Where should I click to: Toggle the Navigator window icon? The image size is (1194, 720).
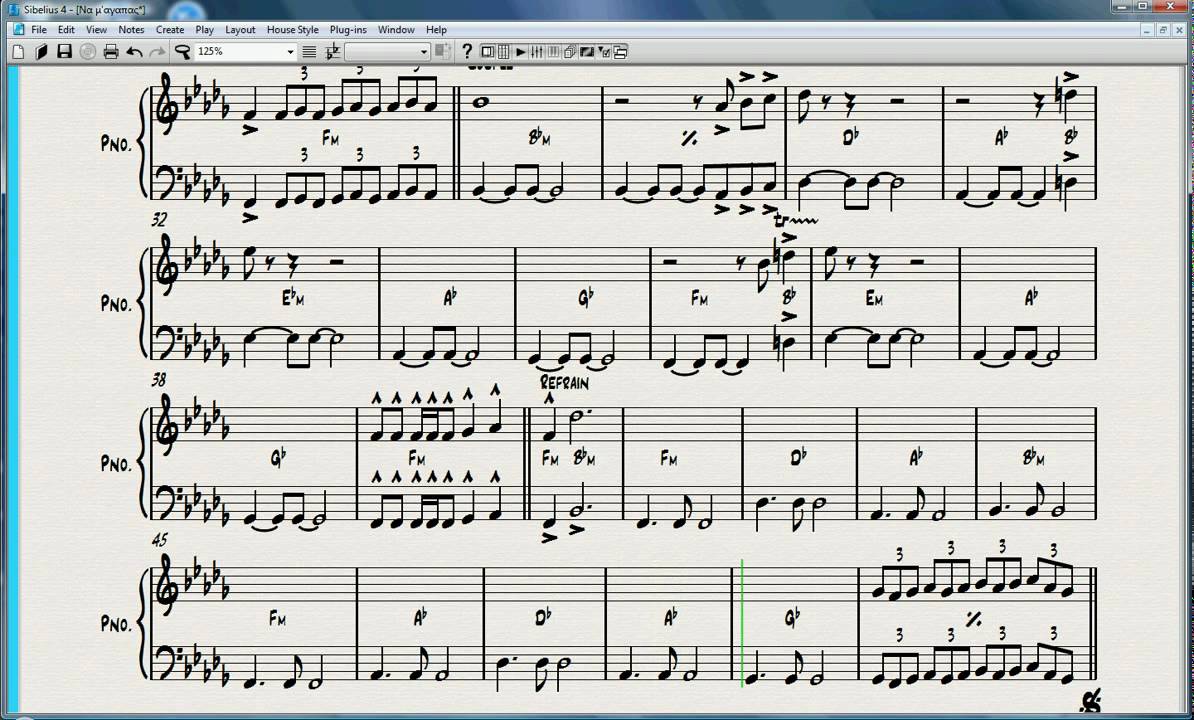coord(487,52)
